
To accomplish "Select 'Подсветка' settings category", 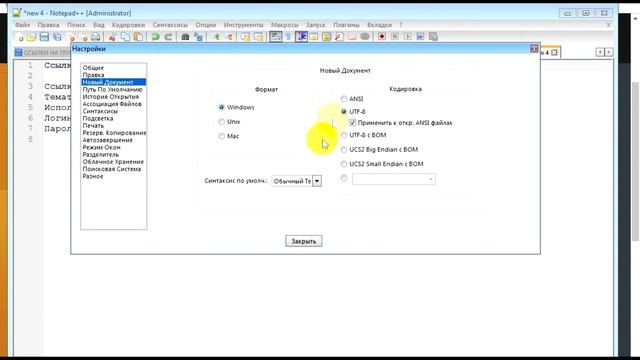I will 98,118.
